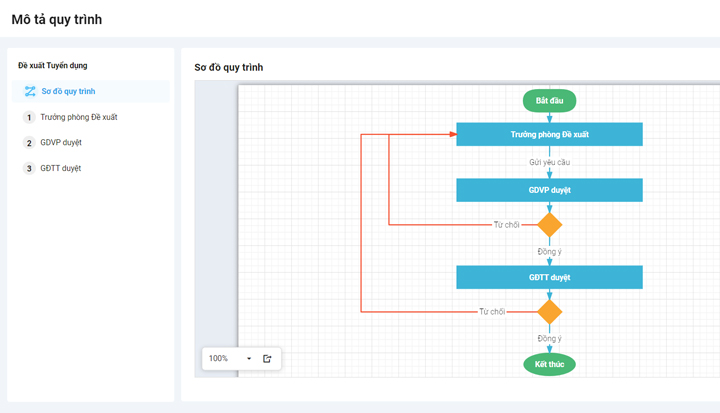720x413 pixels.
Task: Click the export diagram icon
Action: pyautogui.click(x=267, y=358)
